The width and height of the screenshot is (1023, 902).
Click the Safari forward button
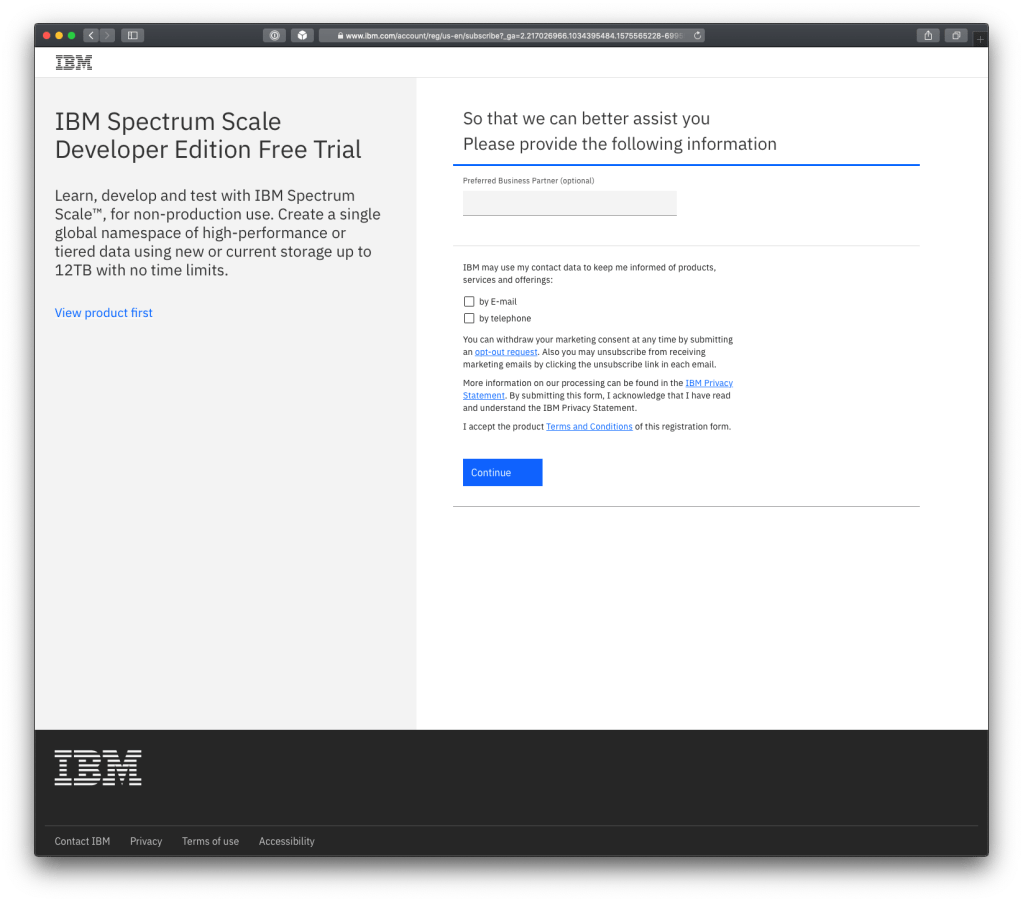(x=107, y=36)
